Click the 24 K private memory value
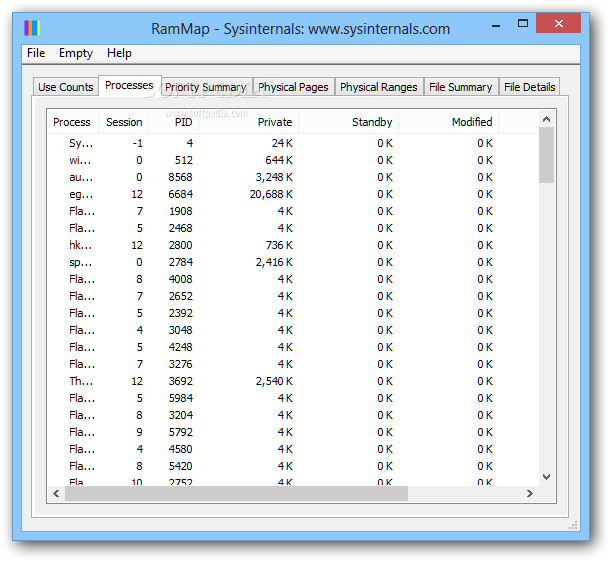 pyautogui.click(x=282, y=143)
